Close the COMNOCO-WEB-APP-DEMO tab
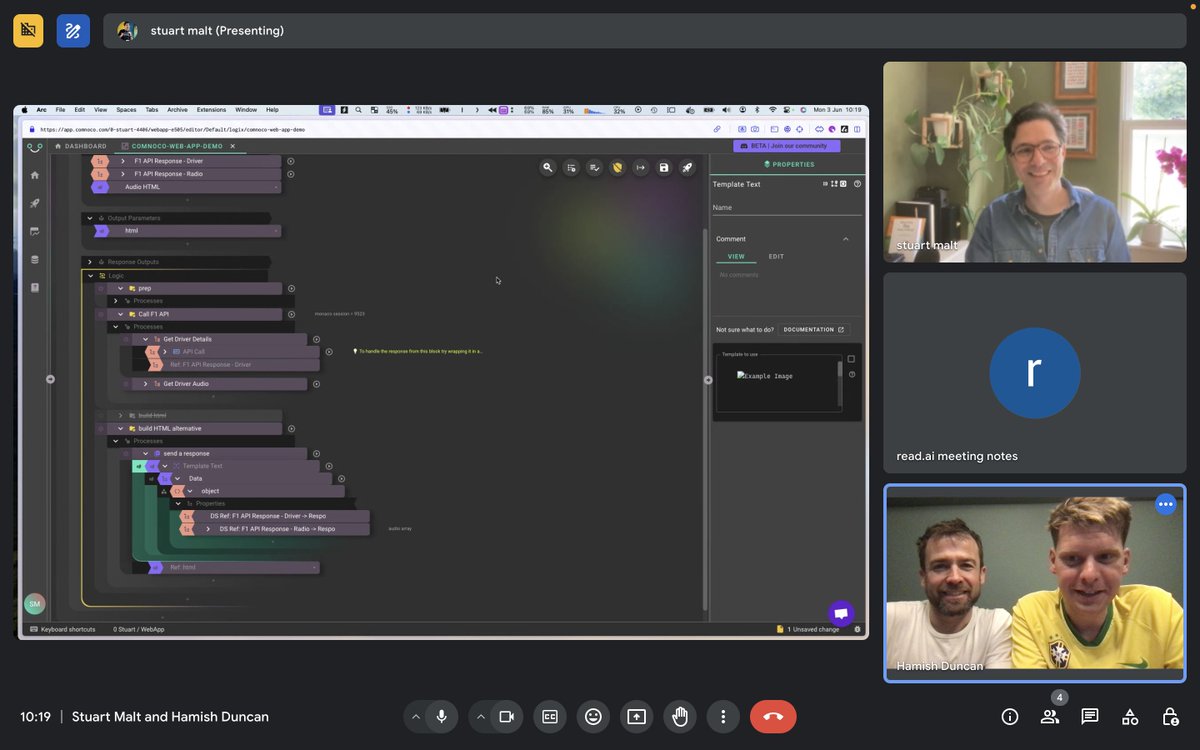The image size is (1200, 750). point(233,146)
